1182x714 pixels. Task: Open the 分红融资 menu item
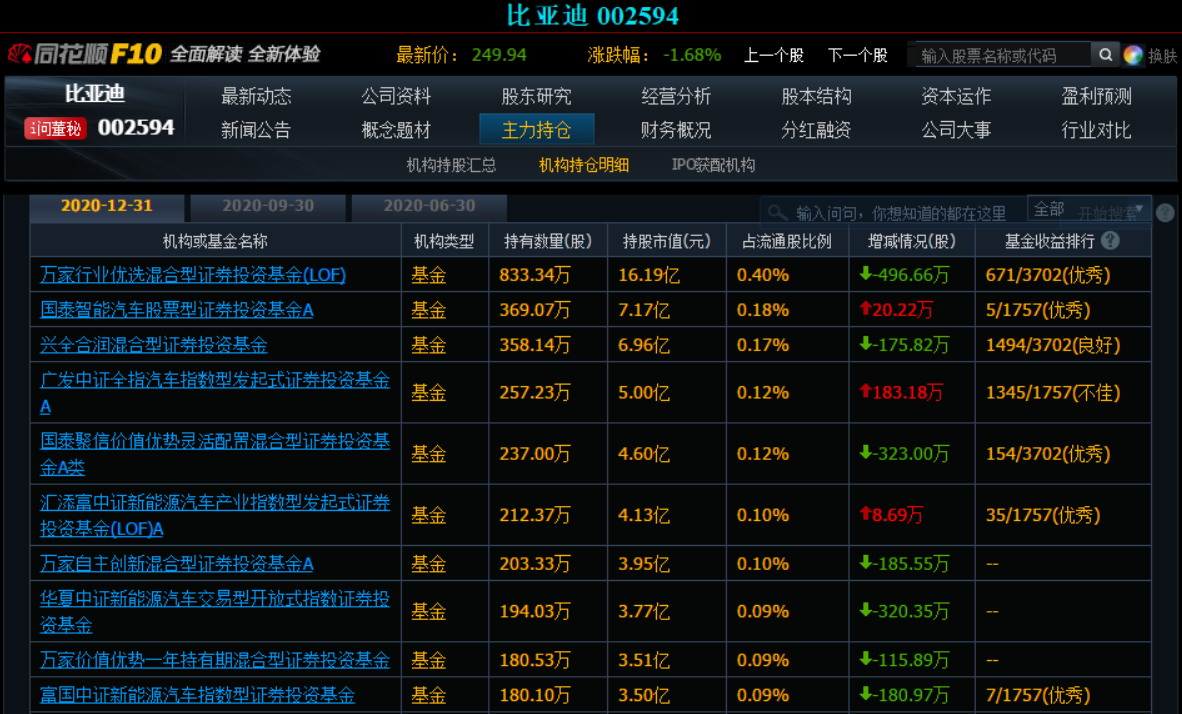(x=816, y=130)
